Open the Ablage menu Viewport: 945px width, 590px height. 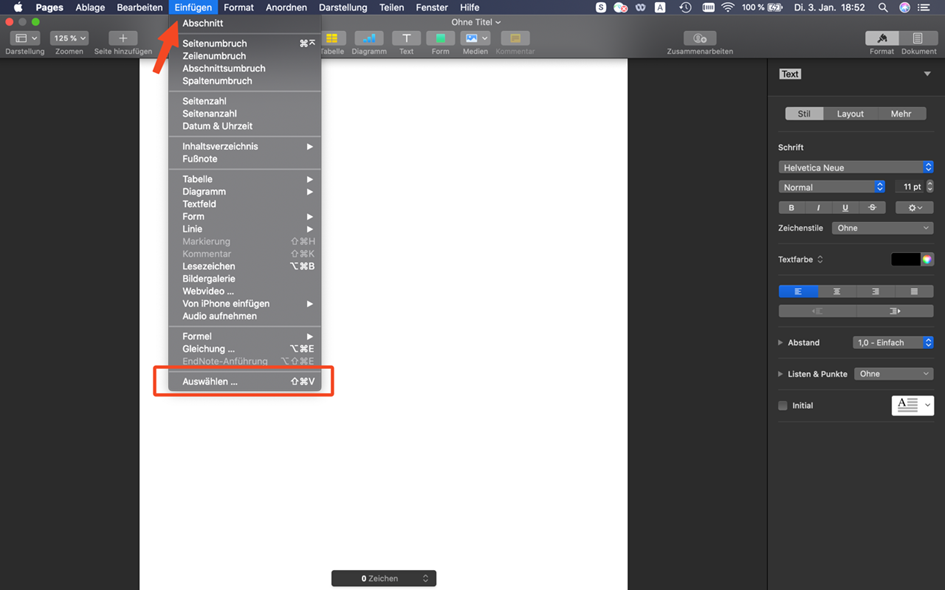point(90,7)
